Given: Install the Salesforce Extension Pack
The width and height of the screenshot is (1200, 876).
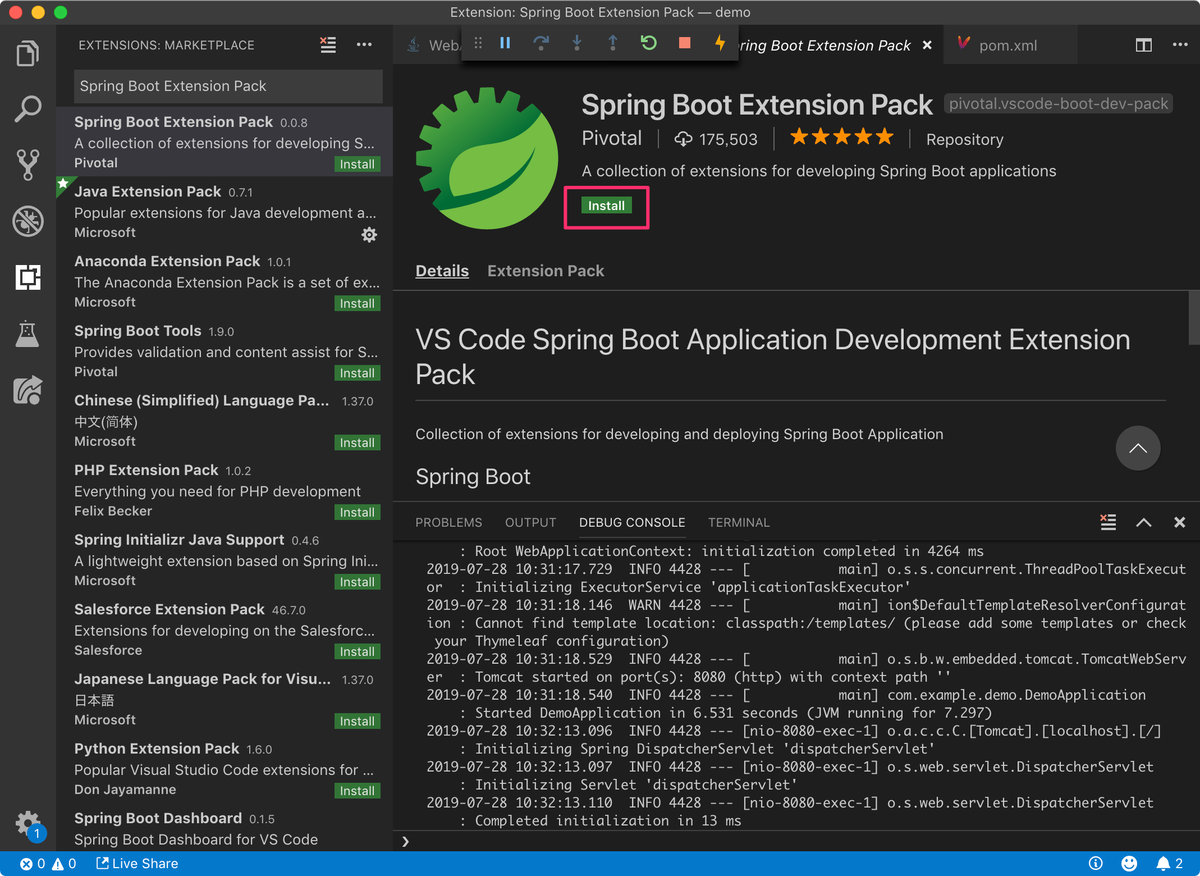Looking at the screenshot, I should coord(357,651).
